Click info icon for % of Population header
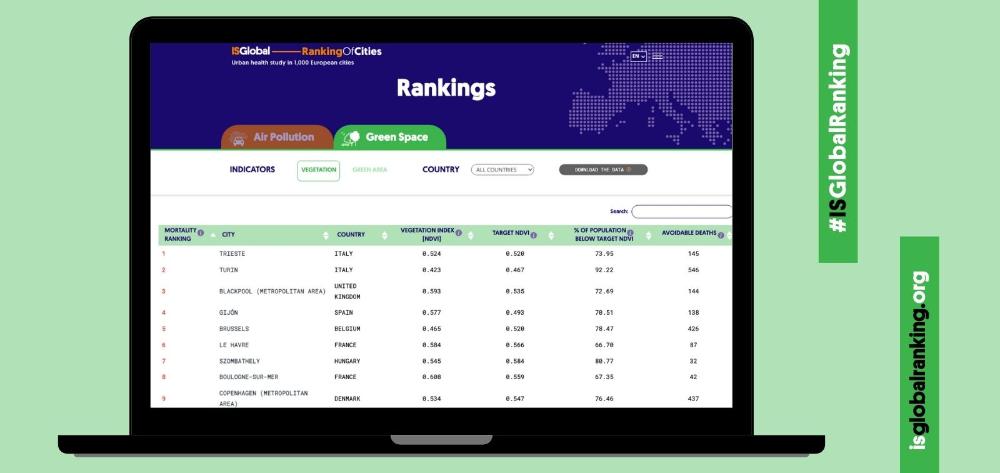The width and height of the screenshot is (1000, 473). [x=630, y=233]
